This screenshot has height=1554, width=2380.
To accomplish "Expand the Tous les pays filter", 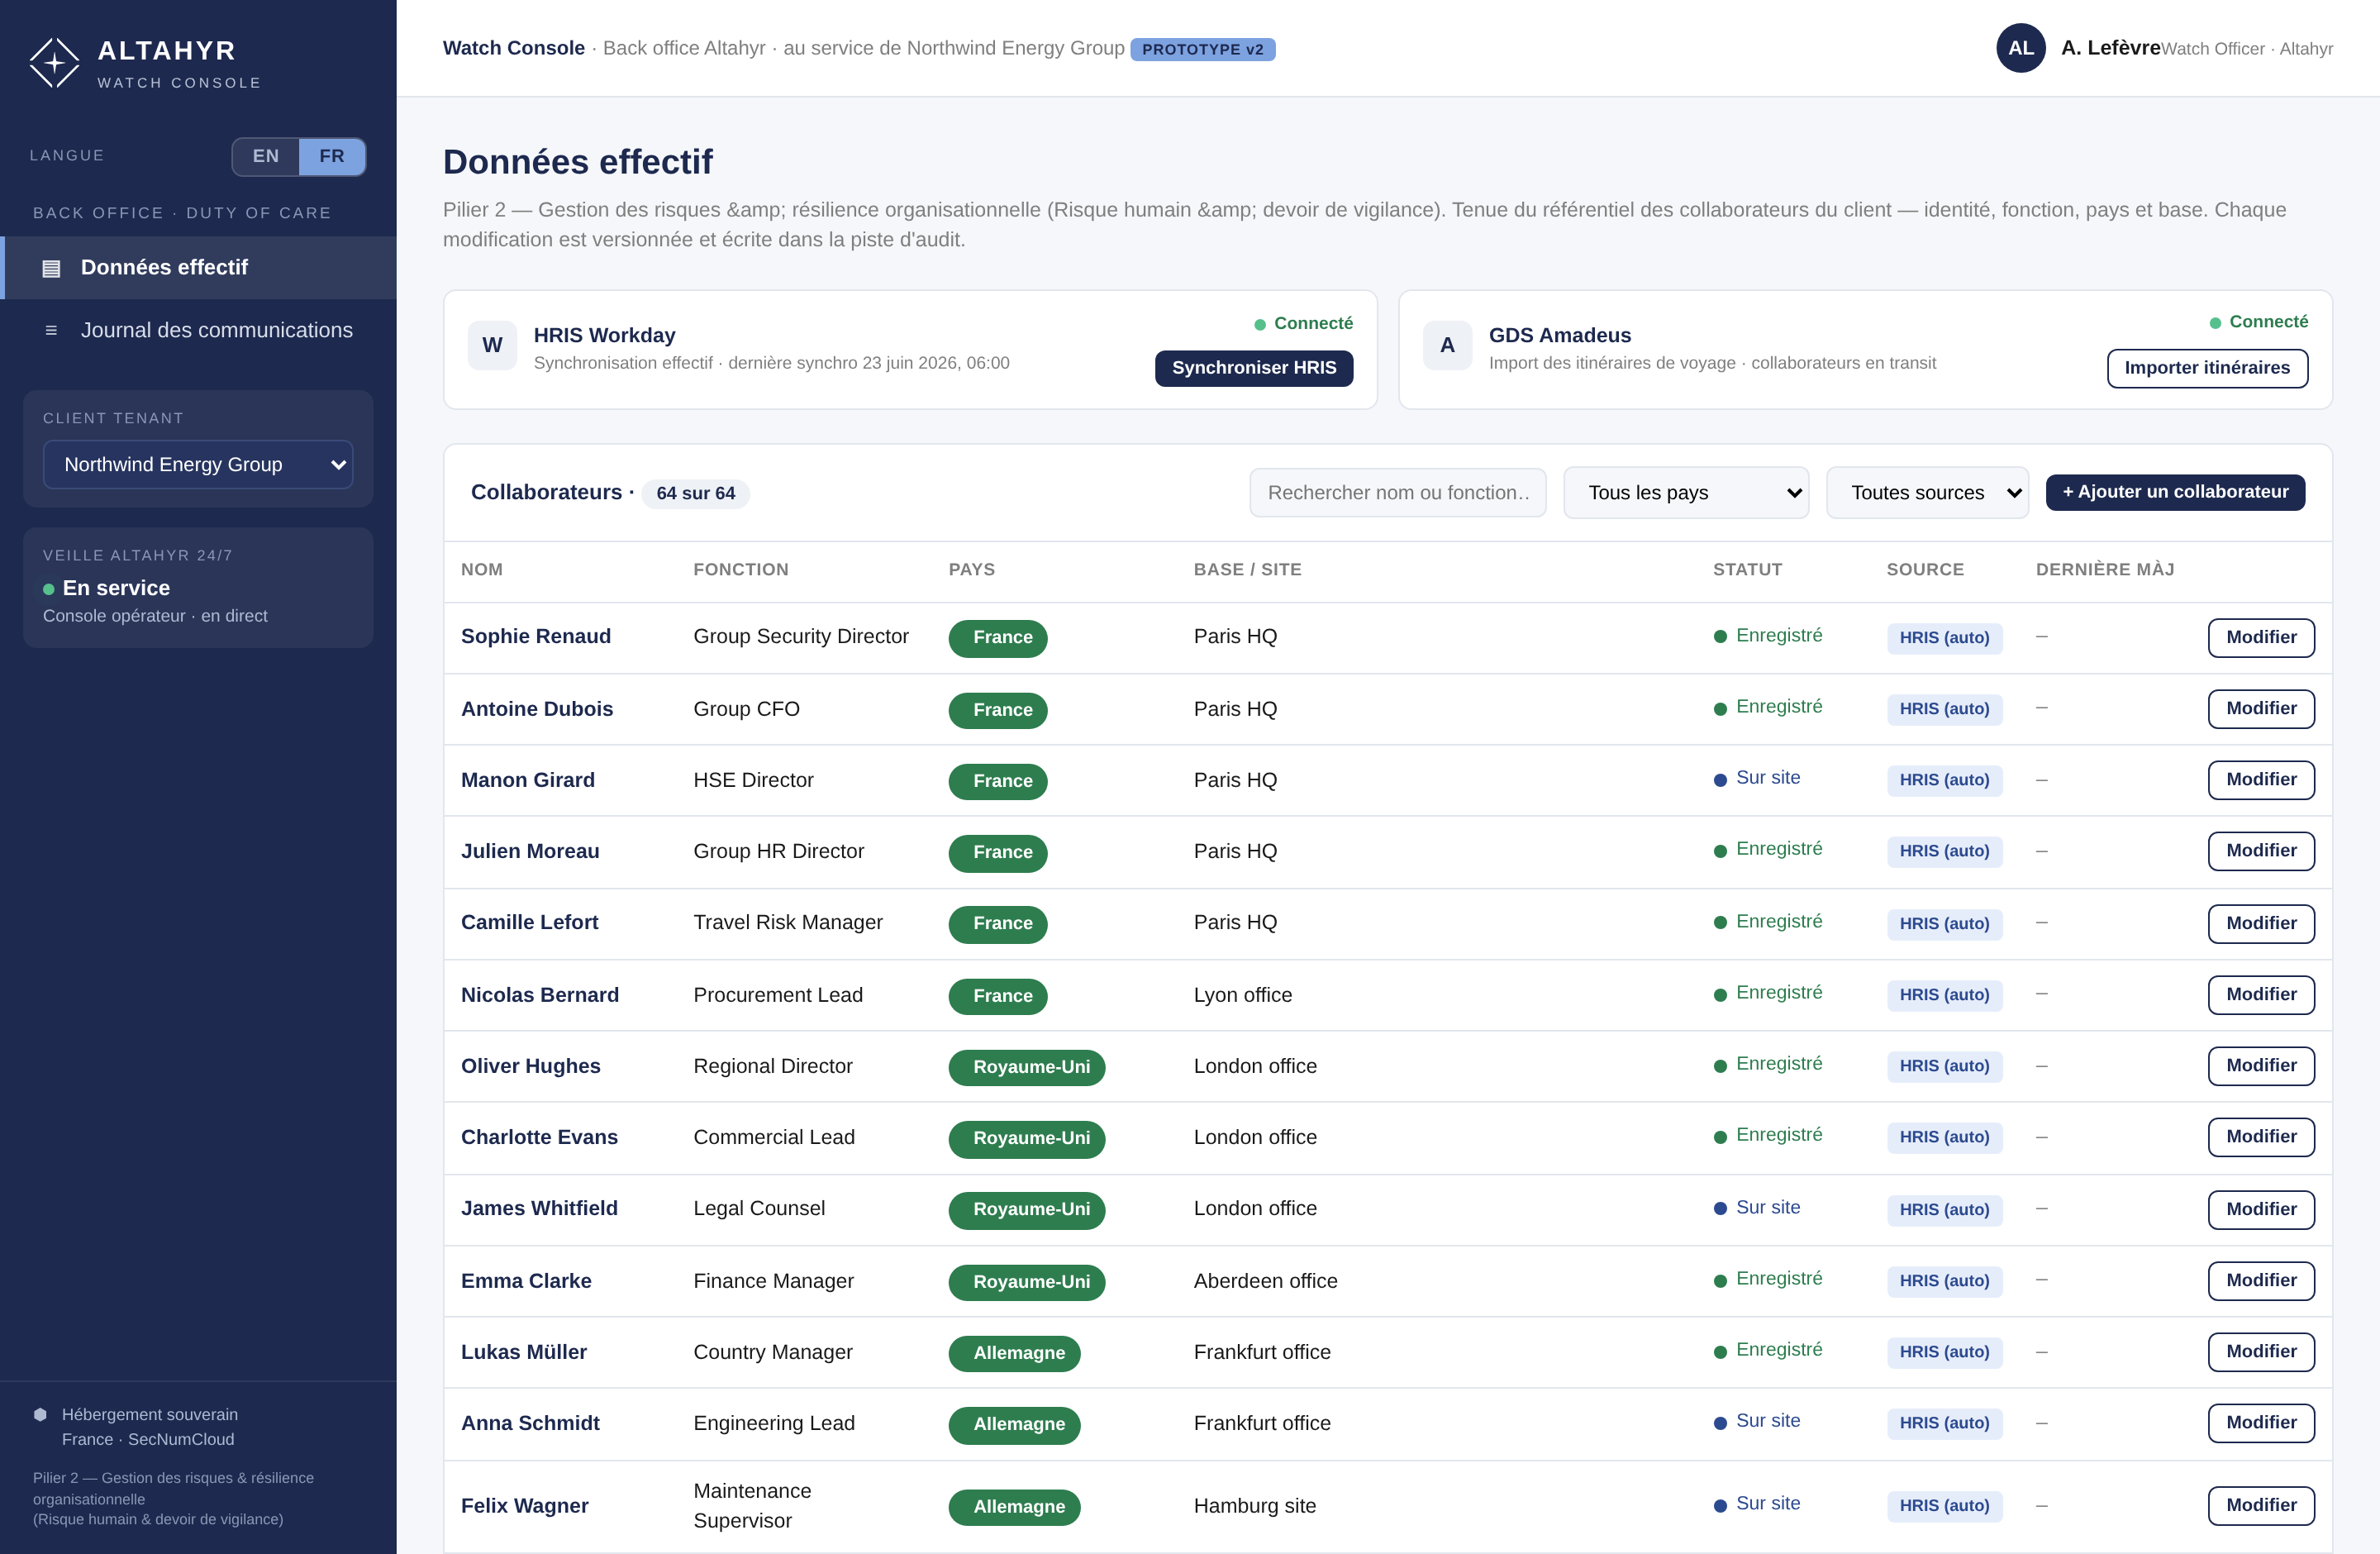I will (1686, 492).
